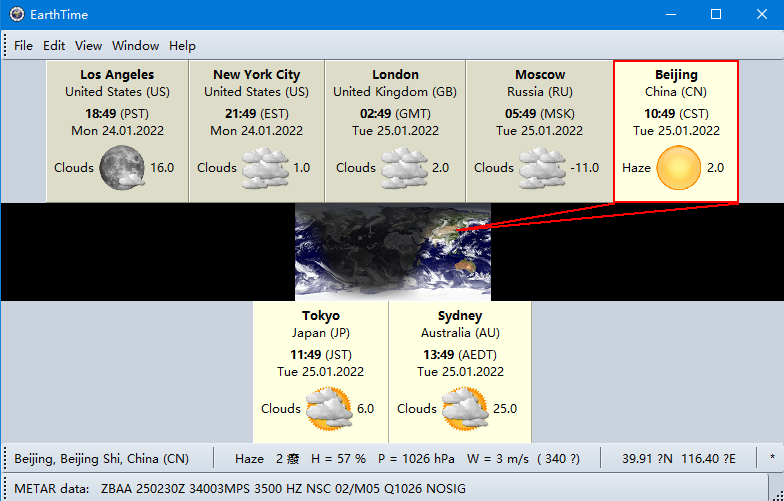Click the asterisk indicator in status bar
The width and height of the screenshot is (784, 501).
[x=772, y=458]
